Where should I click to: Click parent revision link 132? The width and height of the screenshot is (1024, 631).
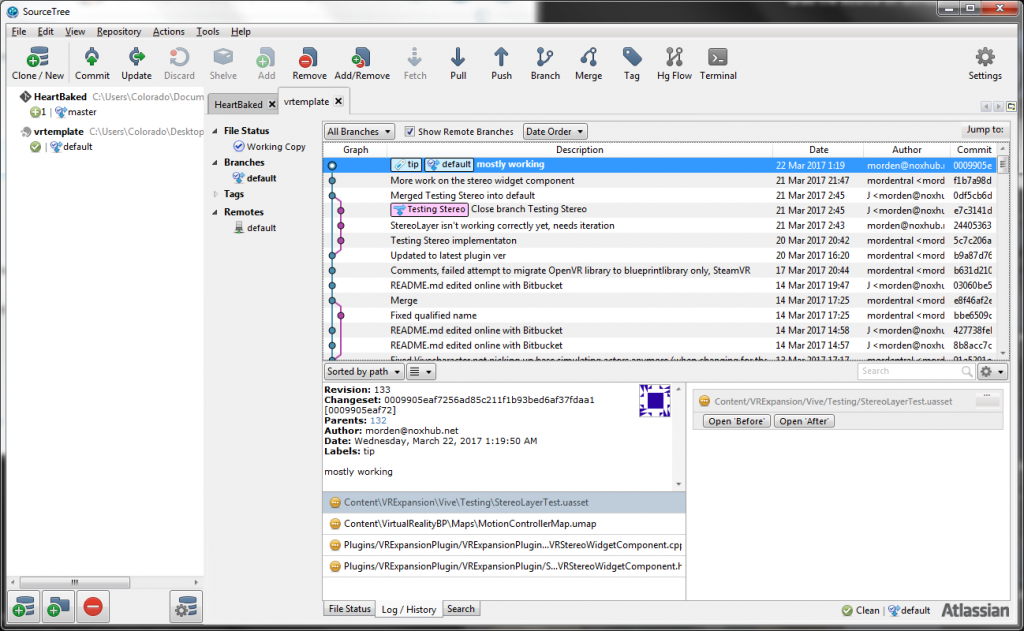378,421
